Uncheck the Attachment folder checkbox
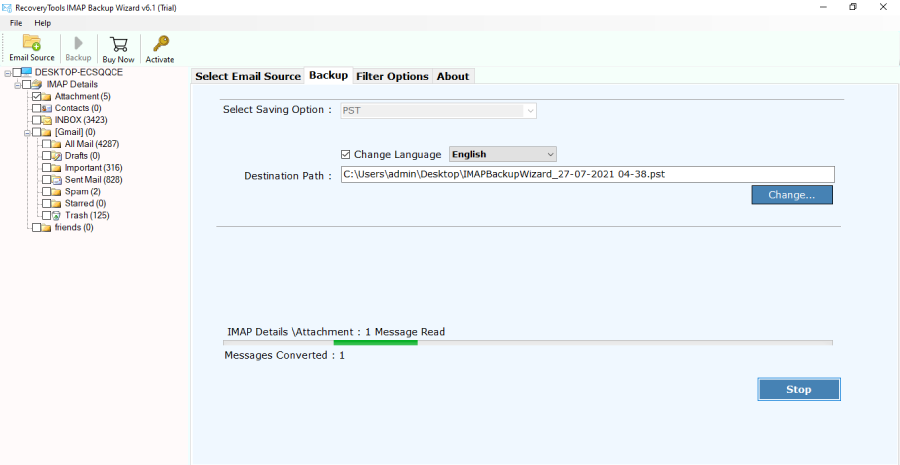This screenshot has width=900, height=465. point(37,96)
